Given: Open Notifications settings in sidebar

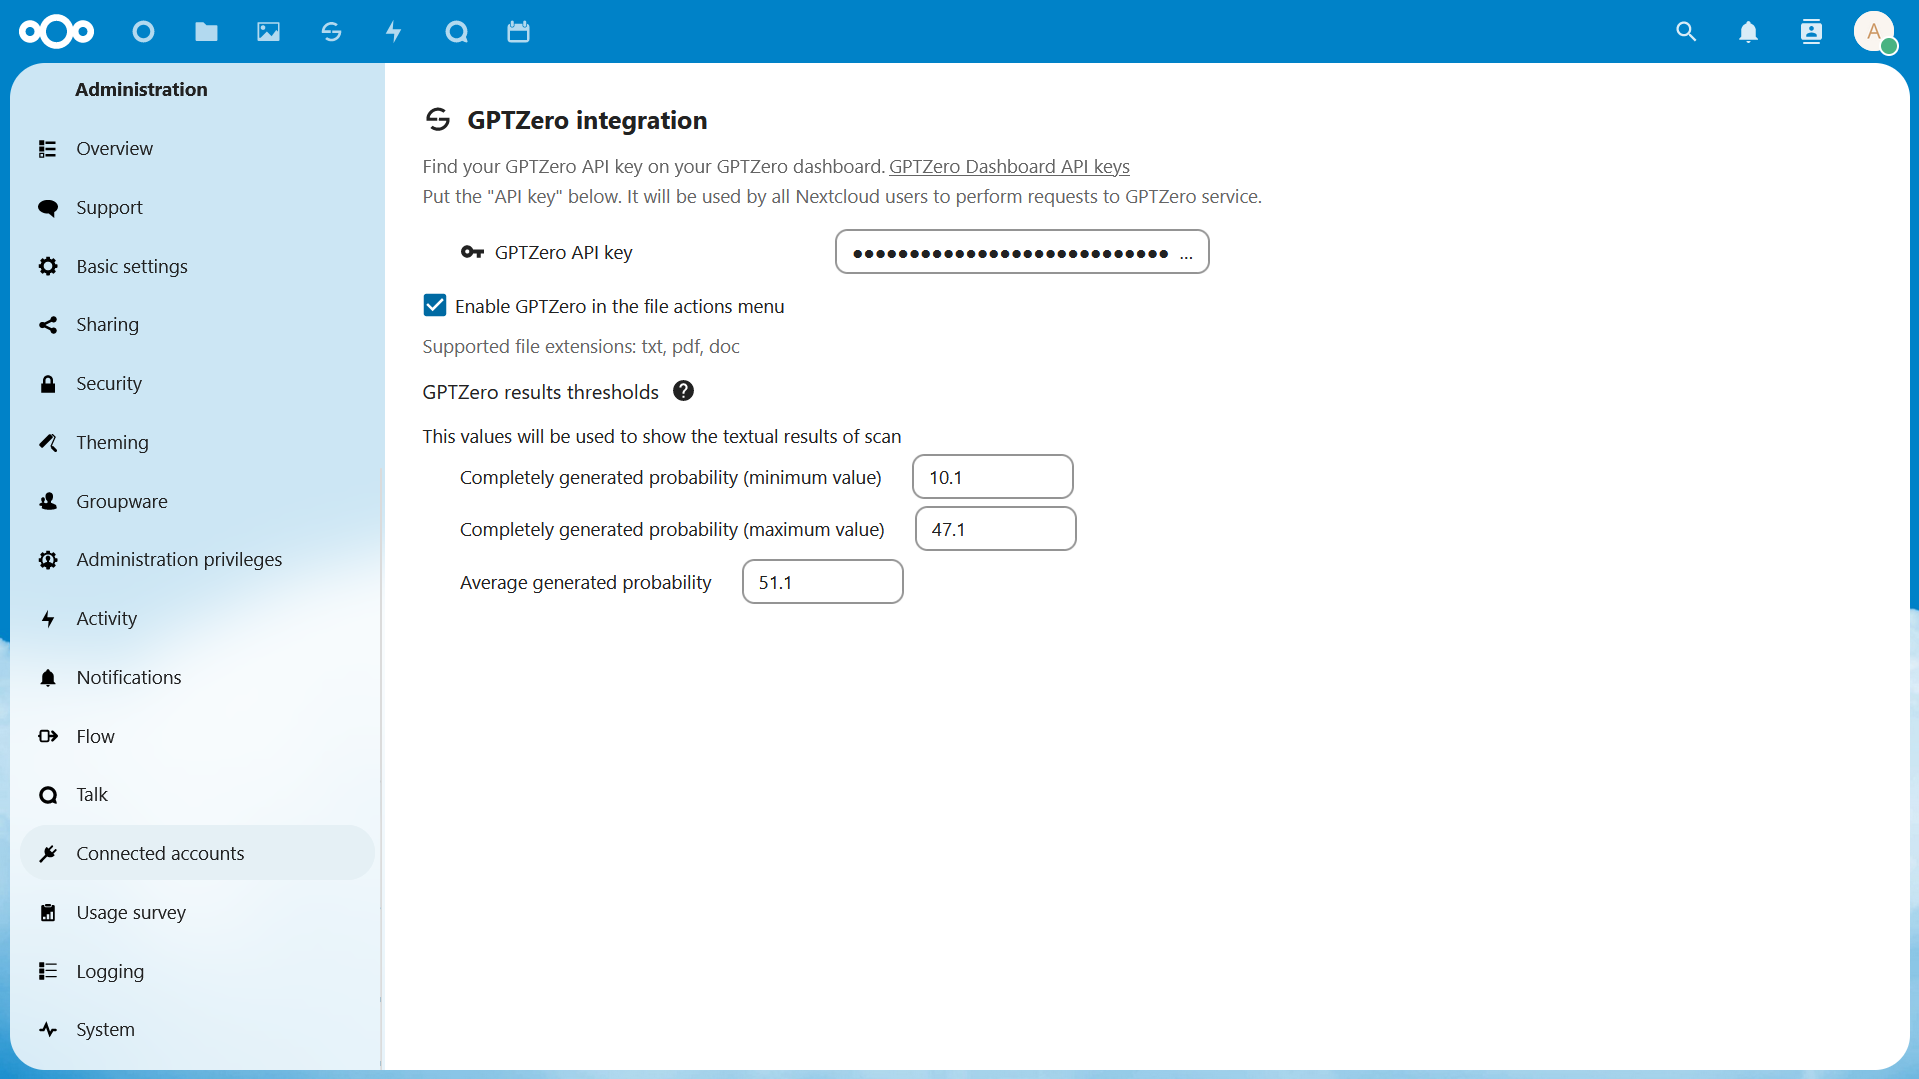Looking at the screenshot, I should (x=197, y=677).
